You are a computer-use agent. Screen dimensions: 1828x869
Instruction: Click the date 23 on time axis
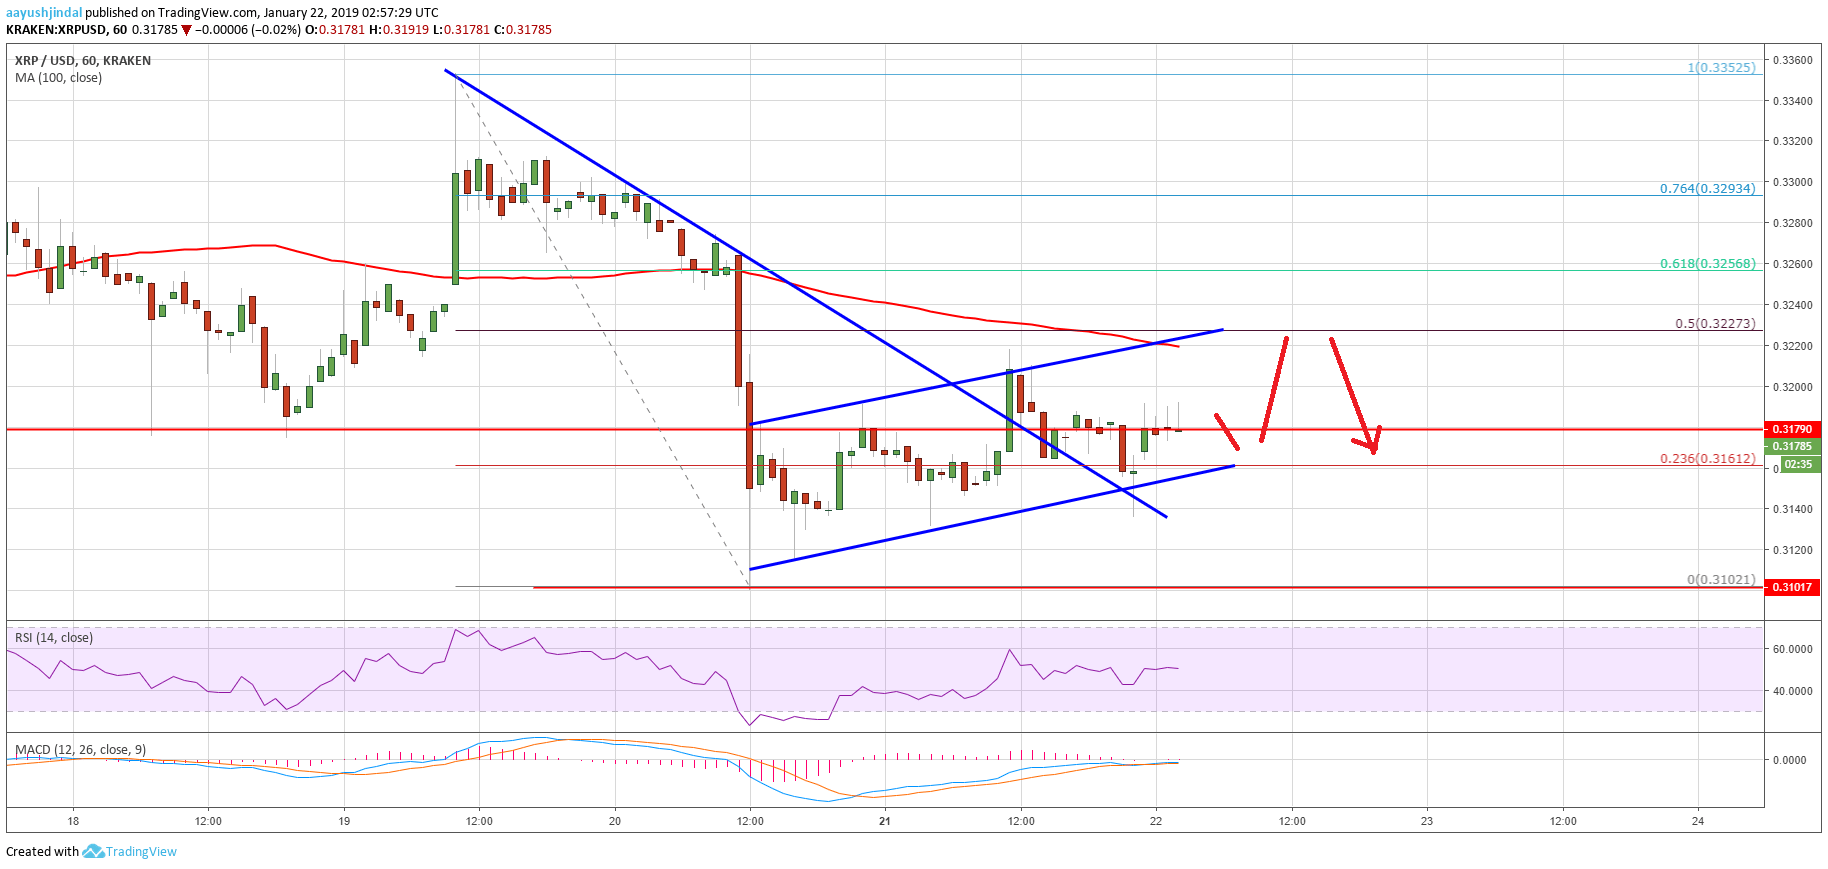(x=1427, y=821)
